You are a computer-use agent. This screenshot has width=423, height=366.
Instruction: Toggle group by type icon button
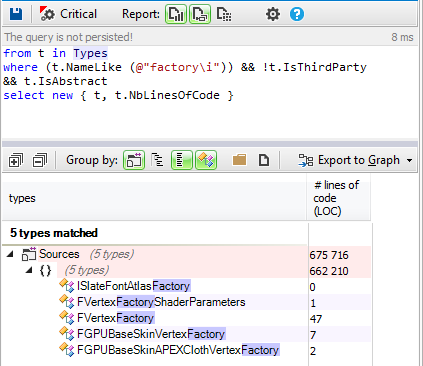point(206,160)
